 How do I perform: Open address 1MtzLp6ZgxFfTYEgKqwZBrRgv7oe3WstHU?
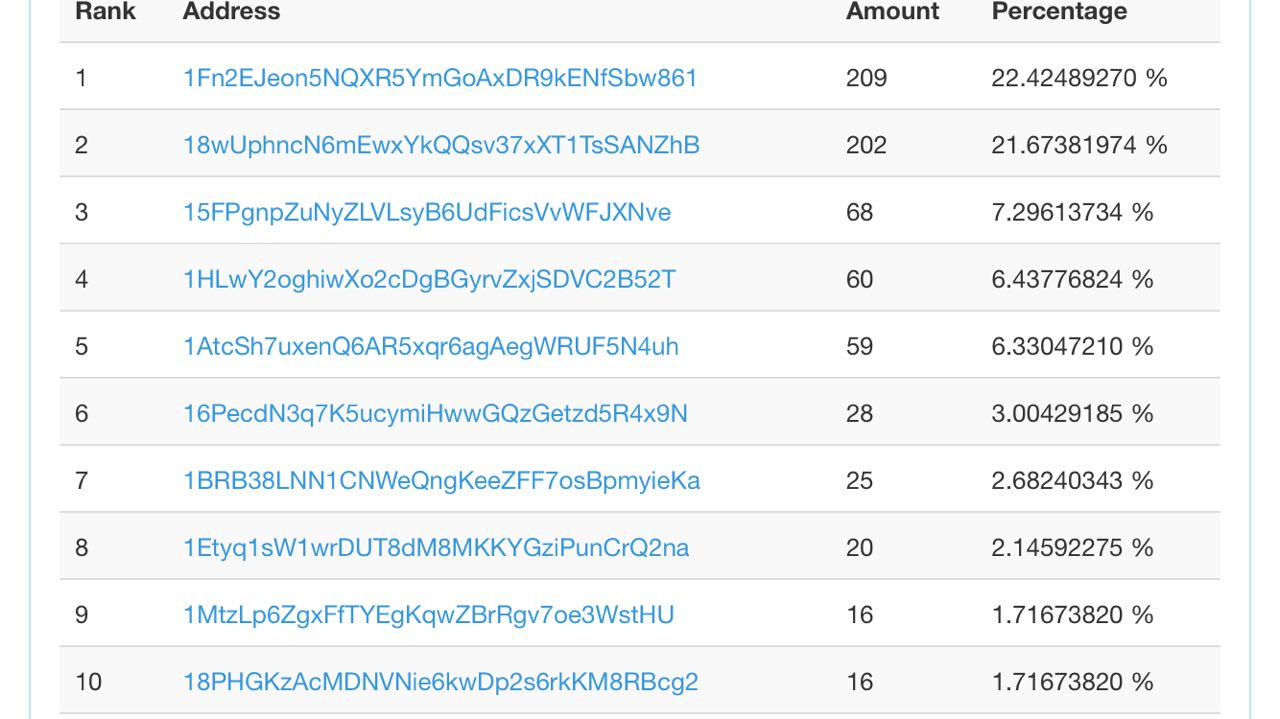(429, 614)
